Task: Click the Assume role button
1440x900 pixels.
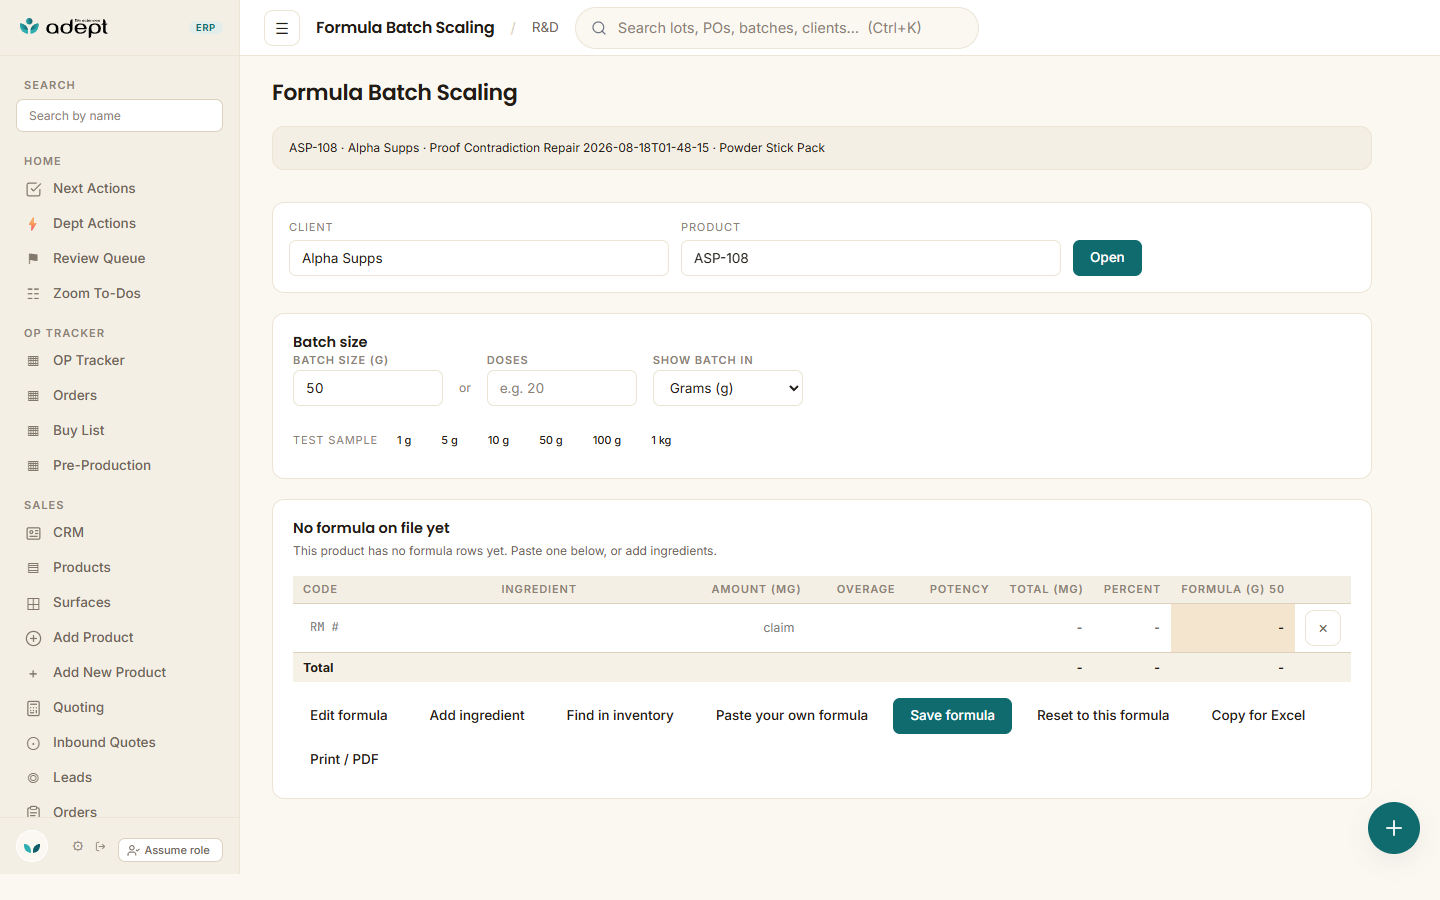Action: (x=170, y=850)
